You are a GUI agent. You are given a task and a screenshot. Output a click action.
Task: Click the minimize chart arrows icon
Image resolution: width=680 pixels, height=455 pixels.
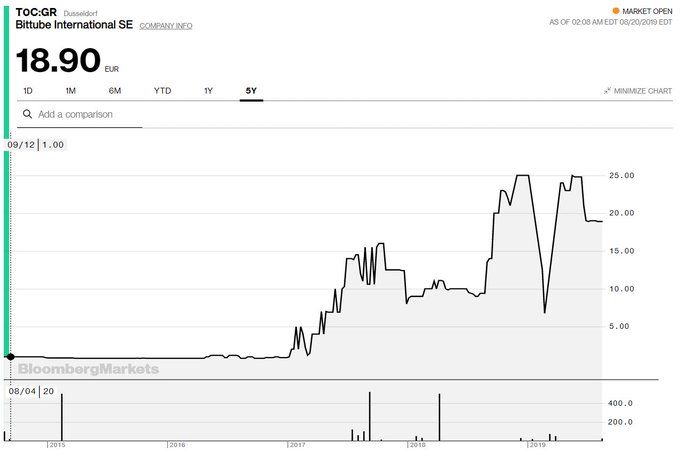tap(607, 91)
